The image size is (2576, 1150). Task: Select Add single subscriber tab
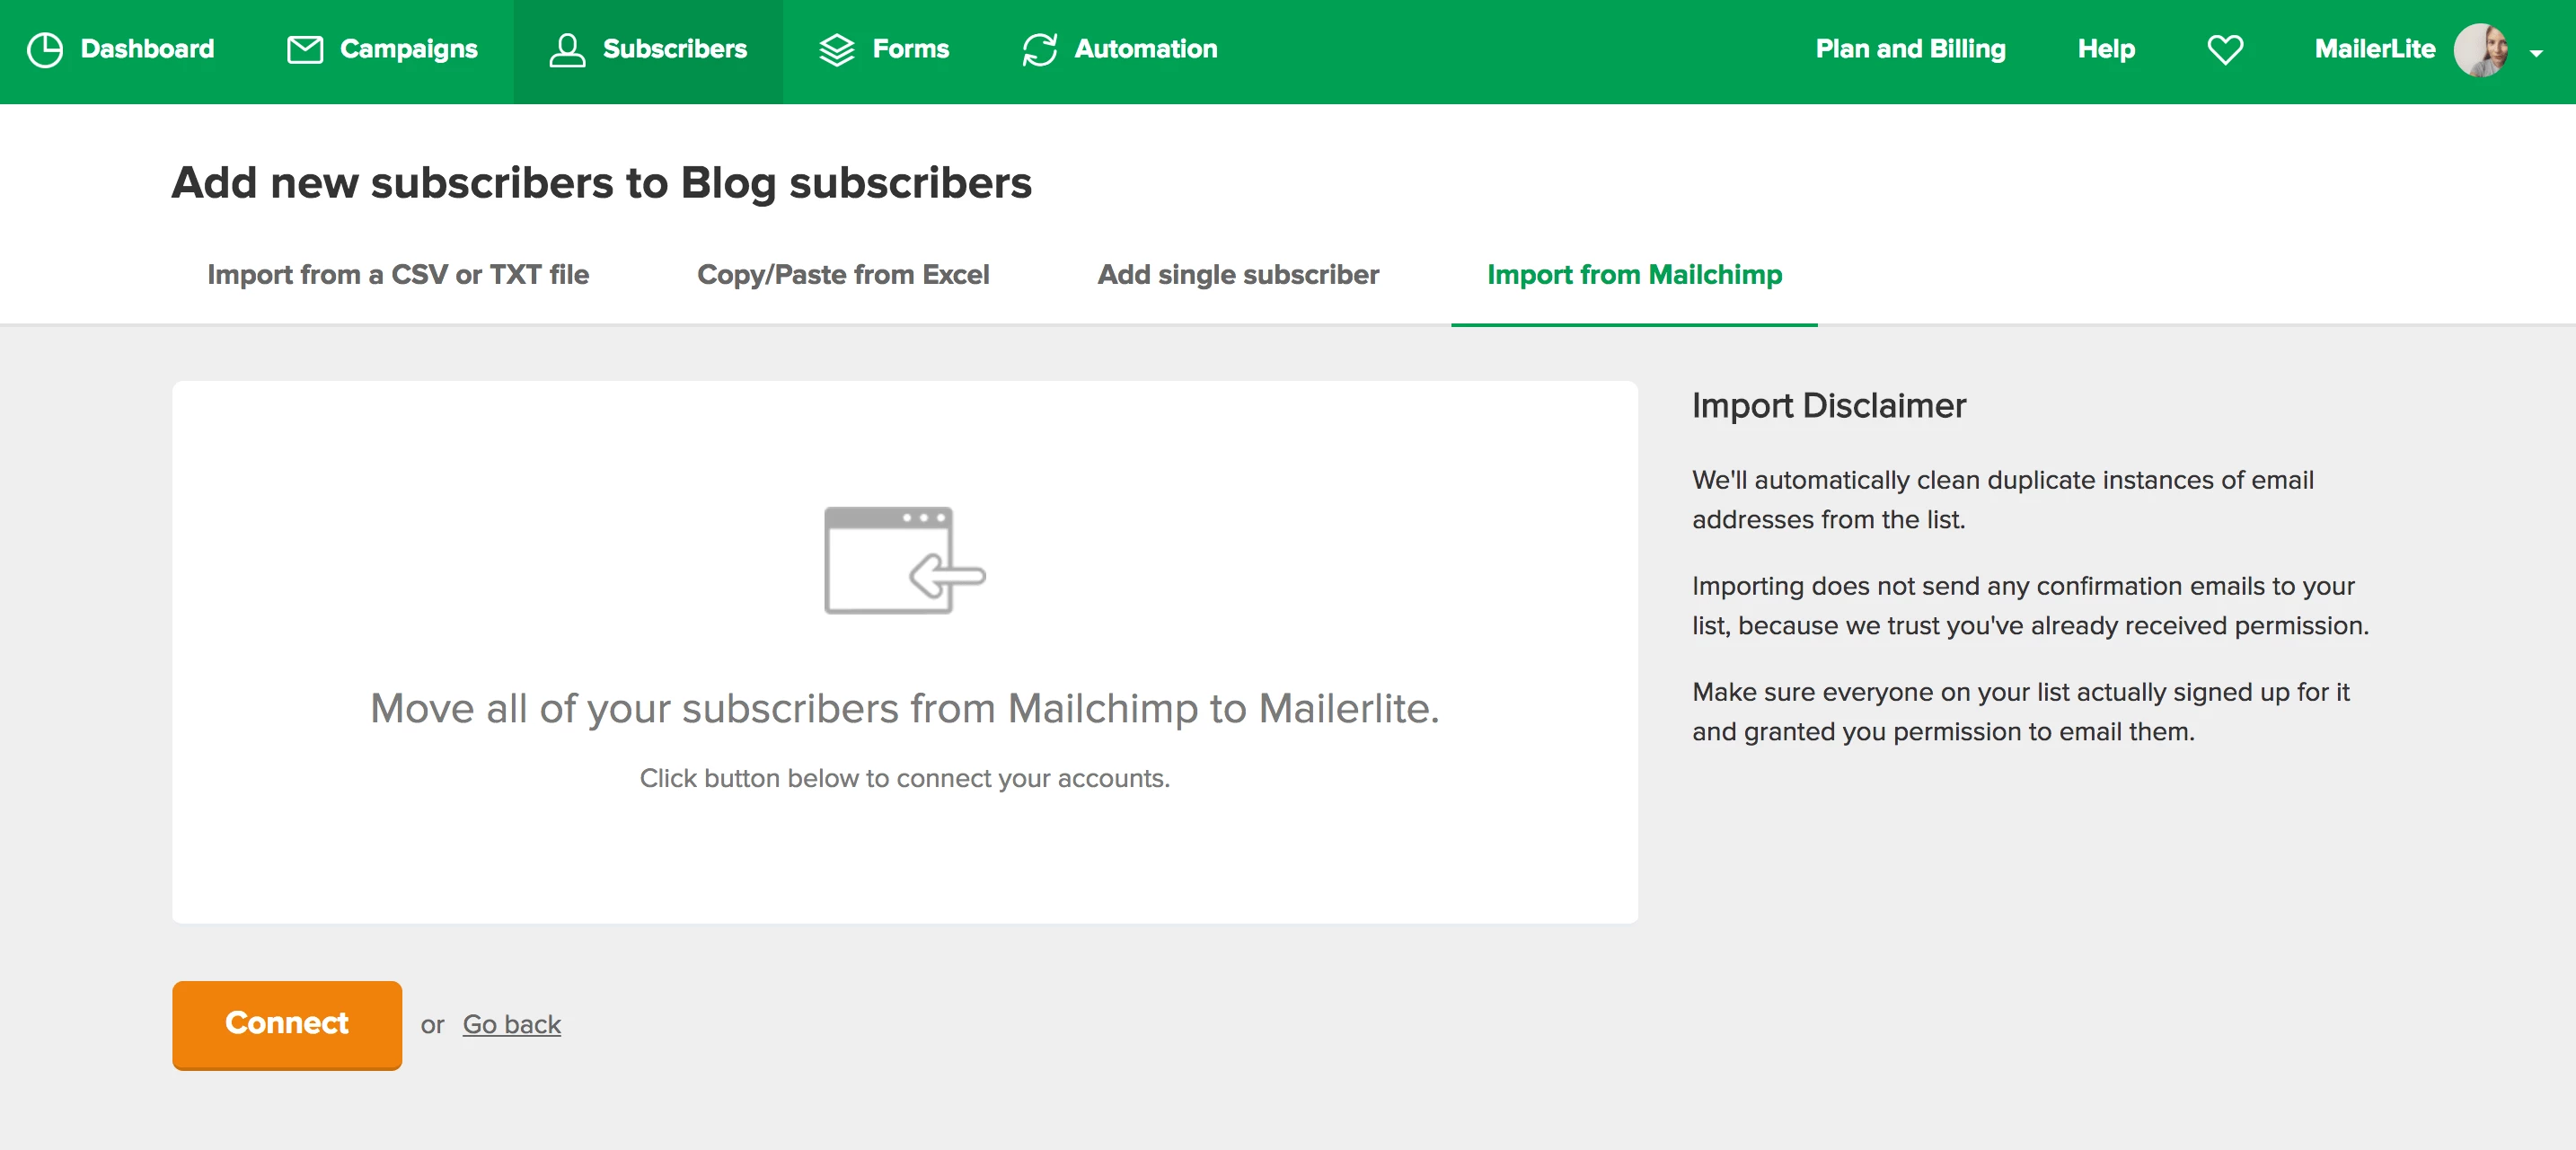click(1237, 274)
